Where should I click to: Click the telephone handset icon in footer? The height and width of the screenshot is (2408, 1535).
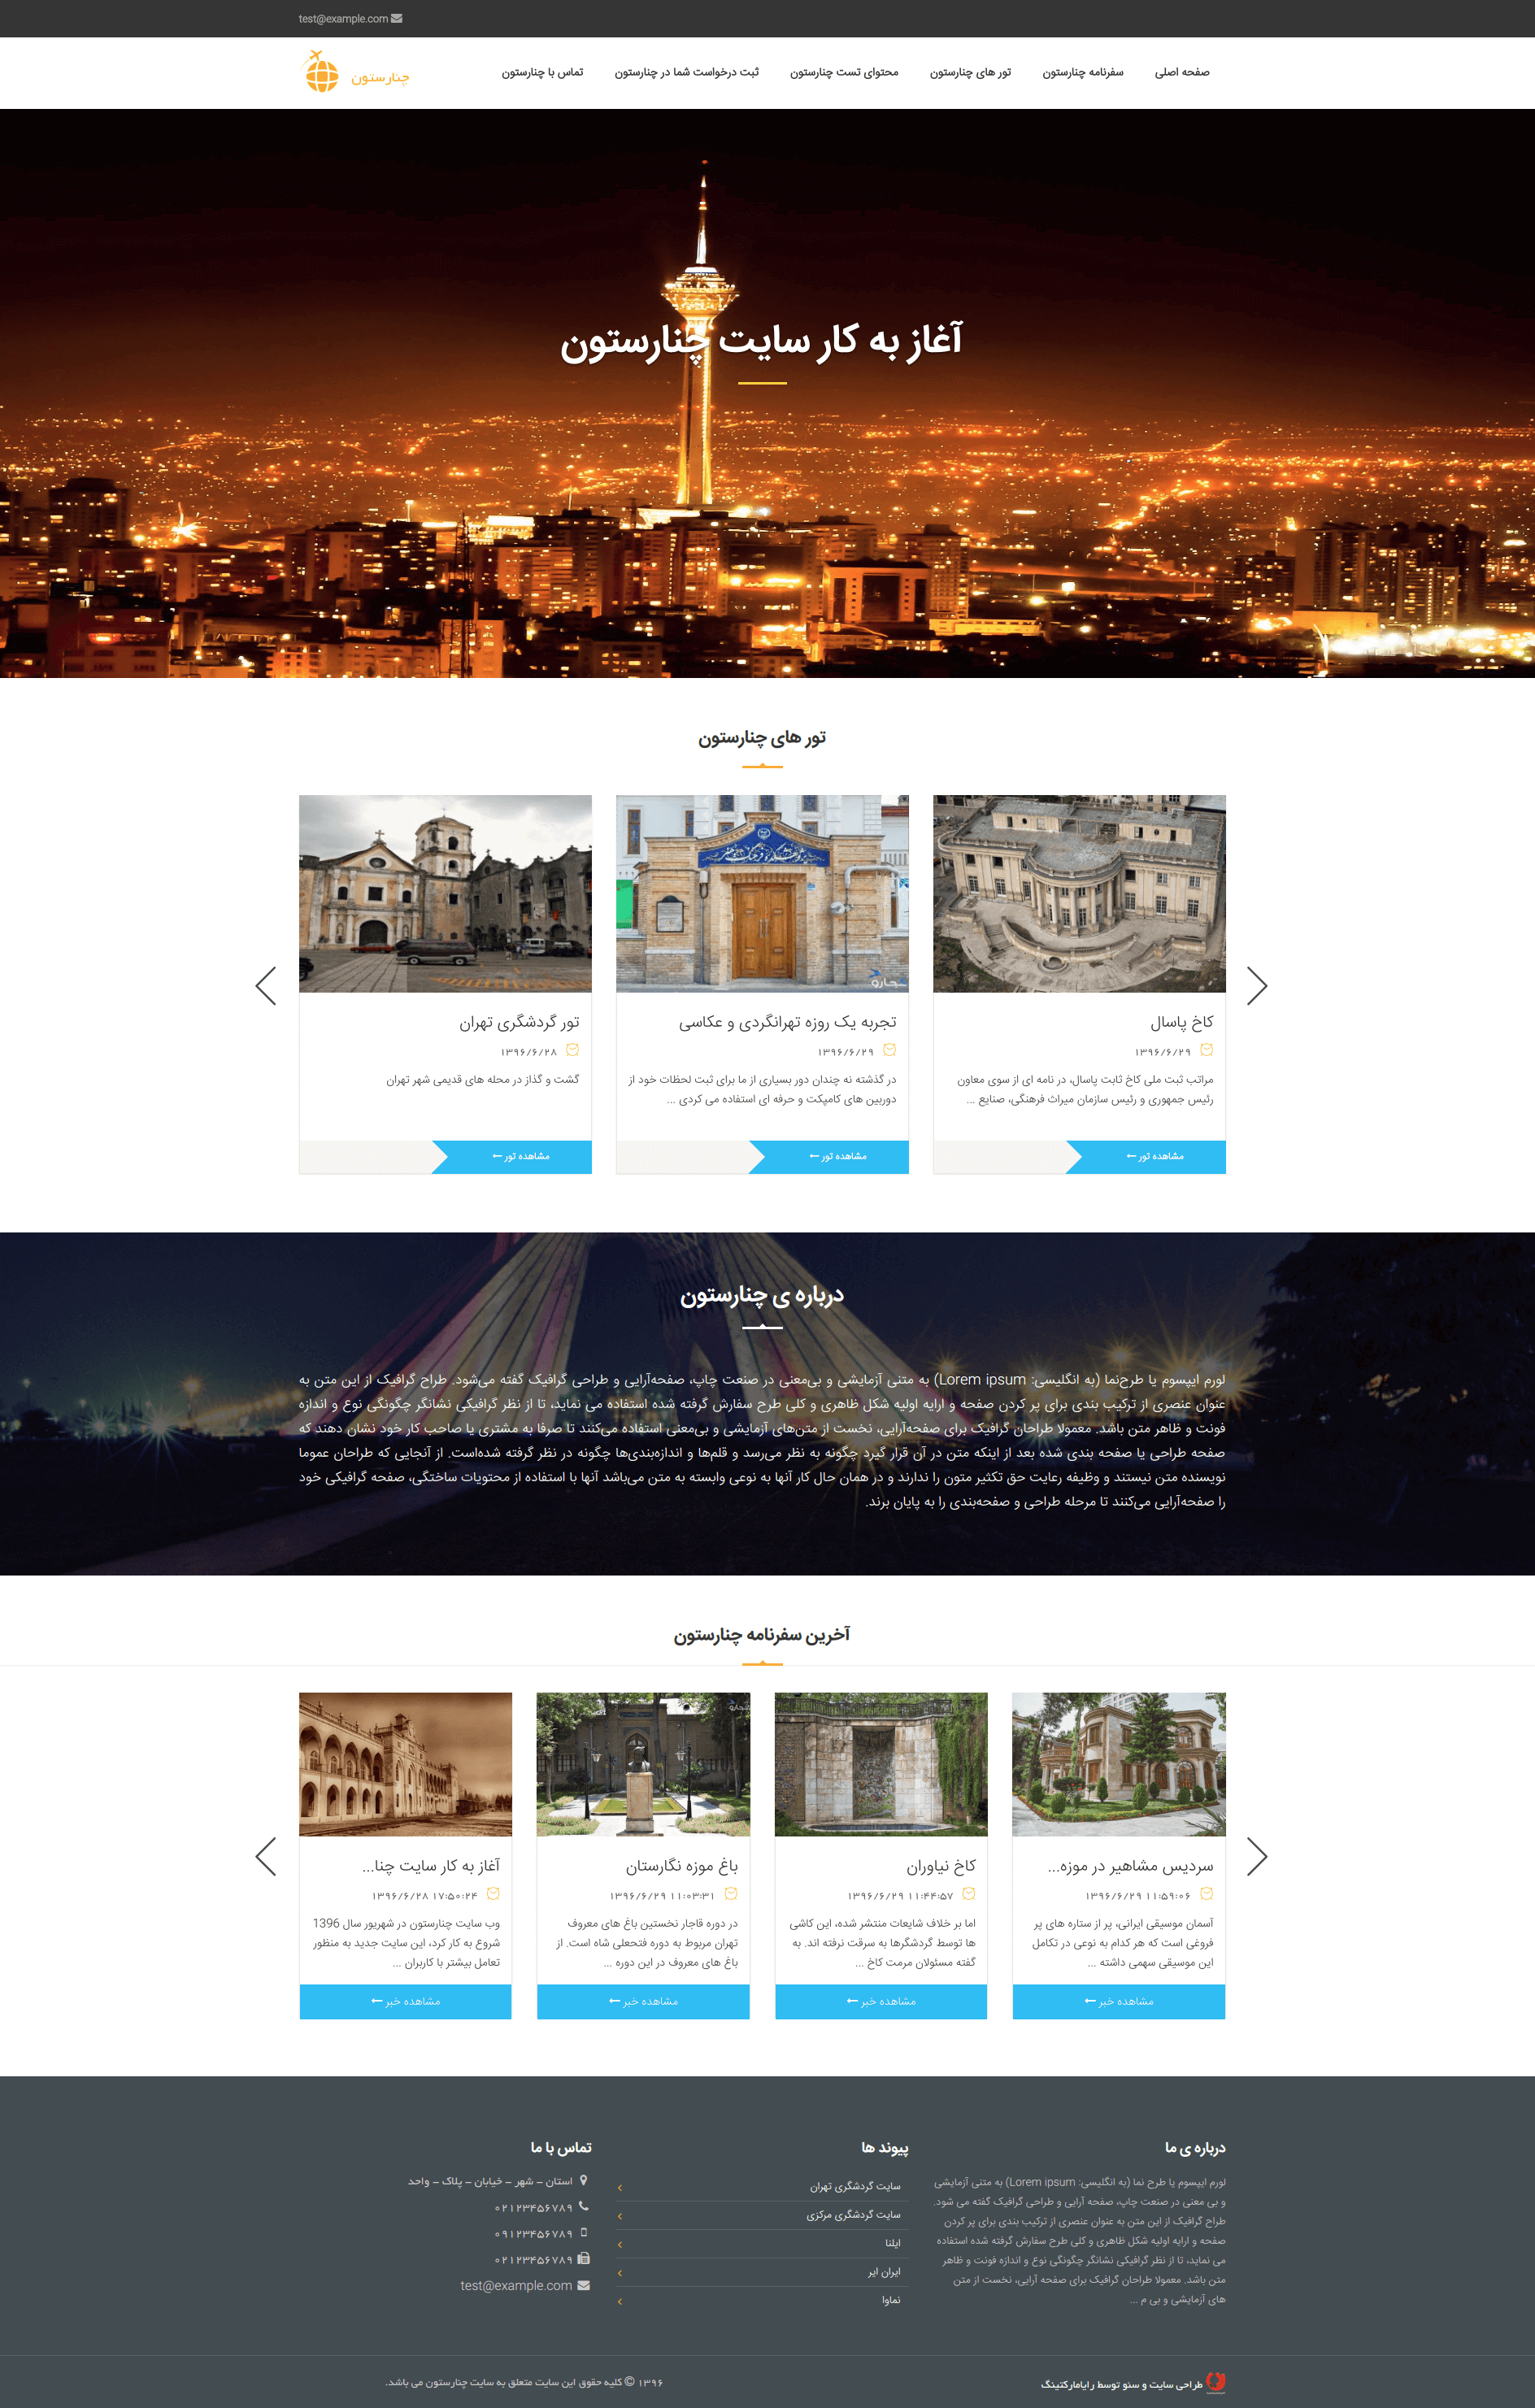coord(584,2206)
